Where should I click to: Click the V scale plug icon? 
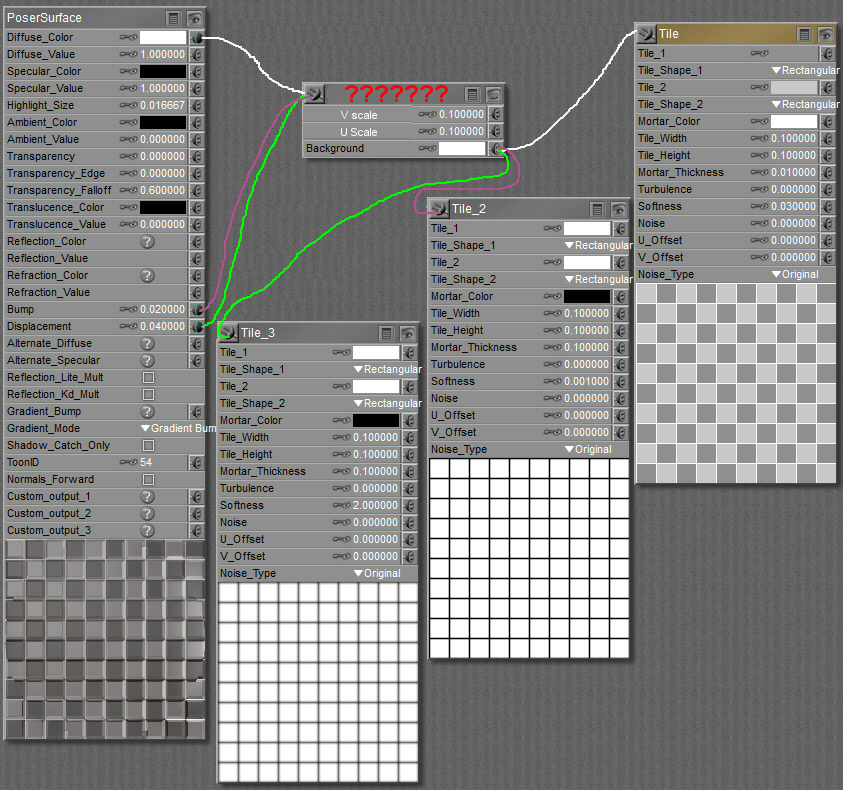pyautogui.click(x=496, y=115)
